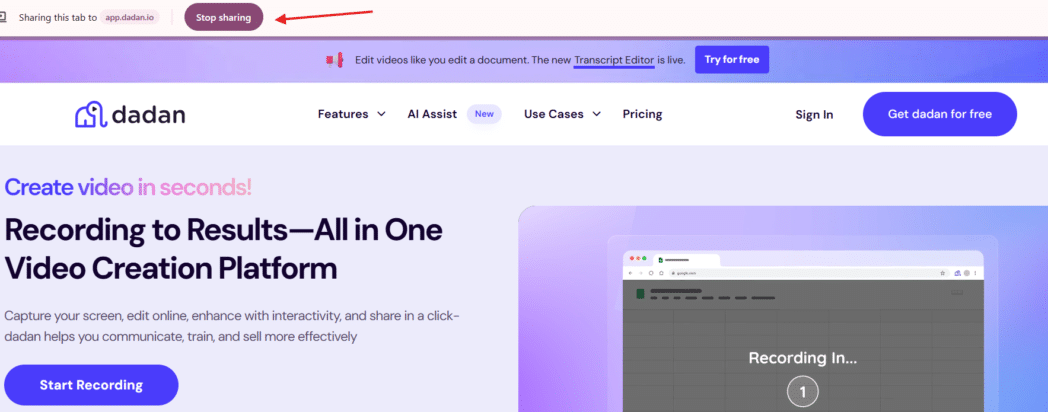Screen dimensions: 1048x412
Task: Click the green spreadsheet icon in demo preview
Action: 639,293
